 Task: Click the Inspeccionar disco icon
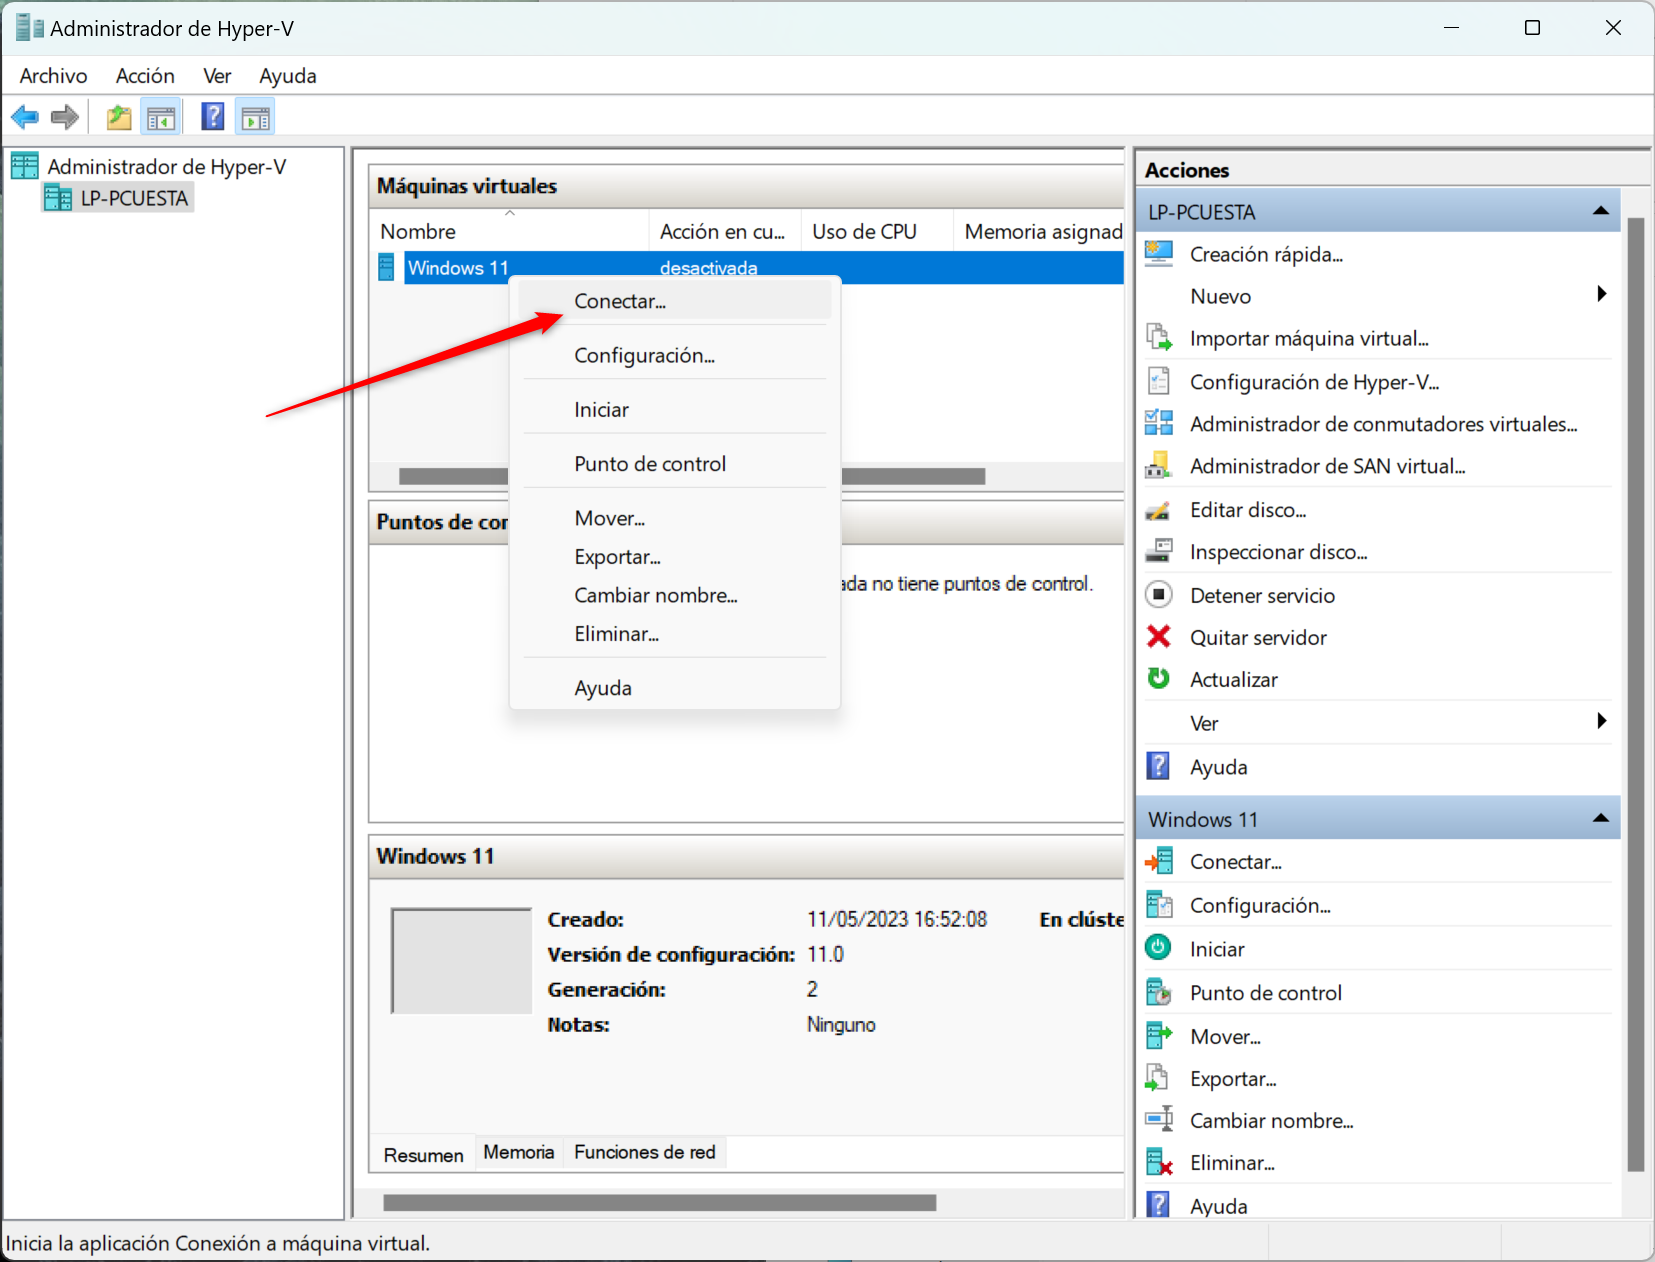pos(1159,551)
